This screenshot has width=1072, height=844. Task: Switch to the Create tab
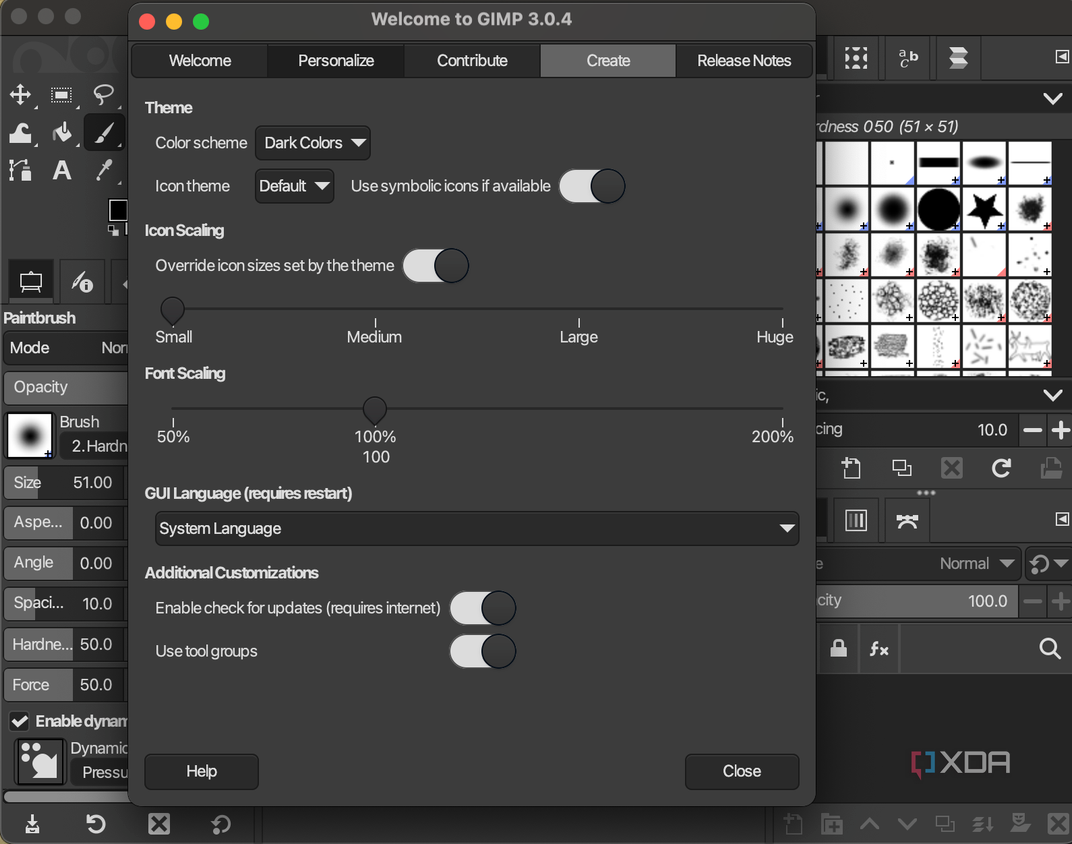(608, 61)
